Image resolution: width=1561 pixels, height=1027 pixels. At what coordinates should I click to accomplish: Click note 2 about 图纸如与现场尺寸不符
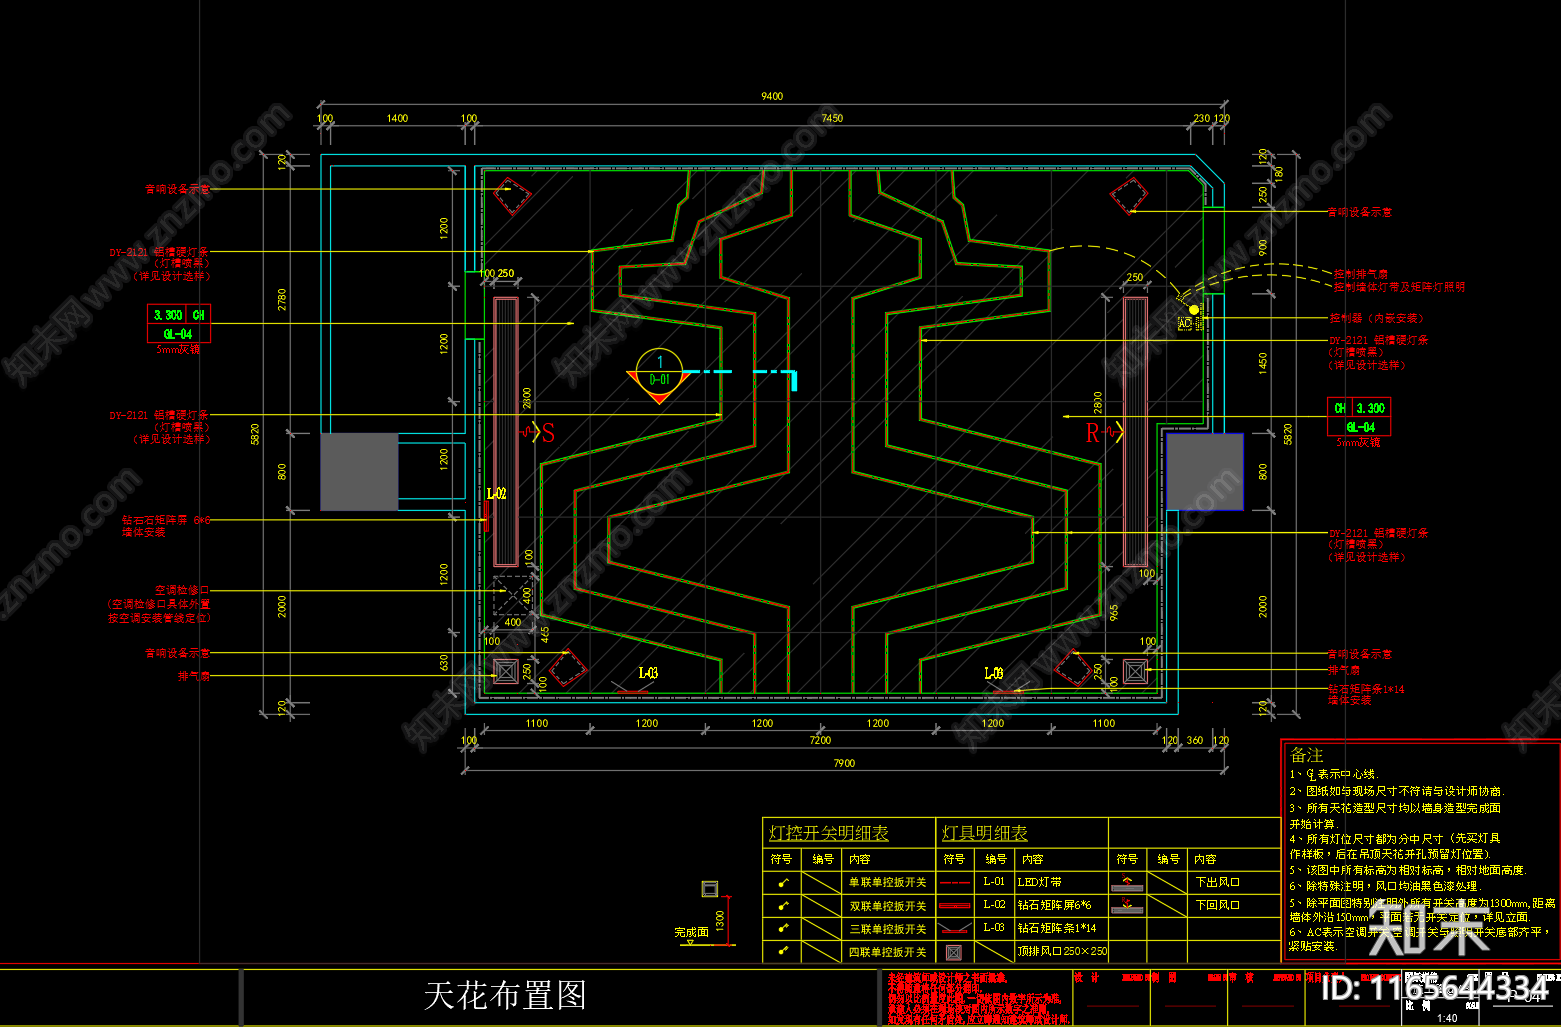coord(1396,791)
